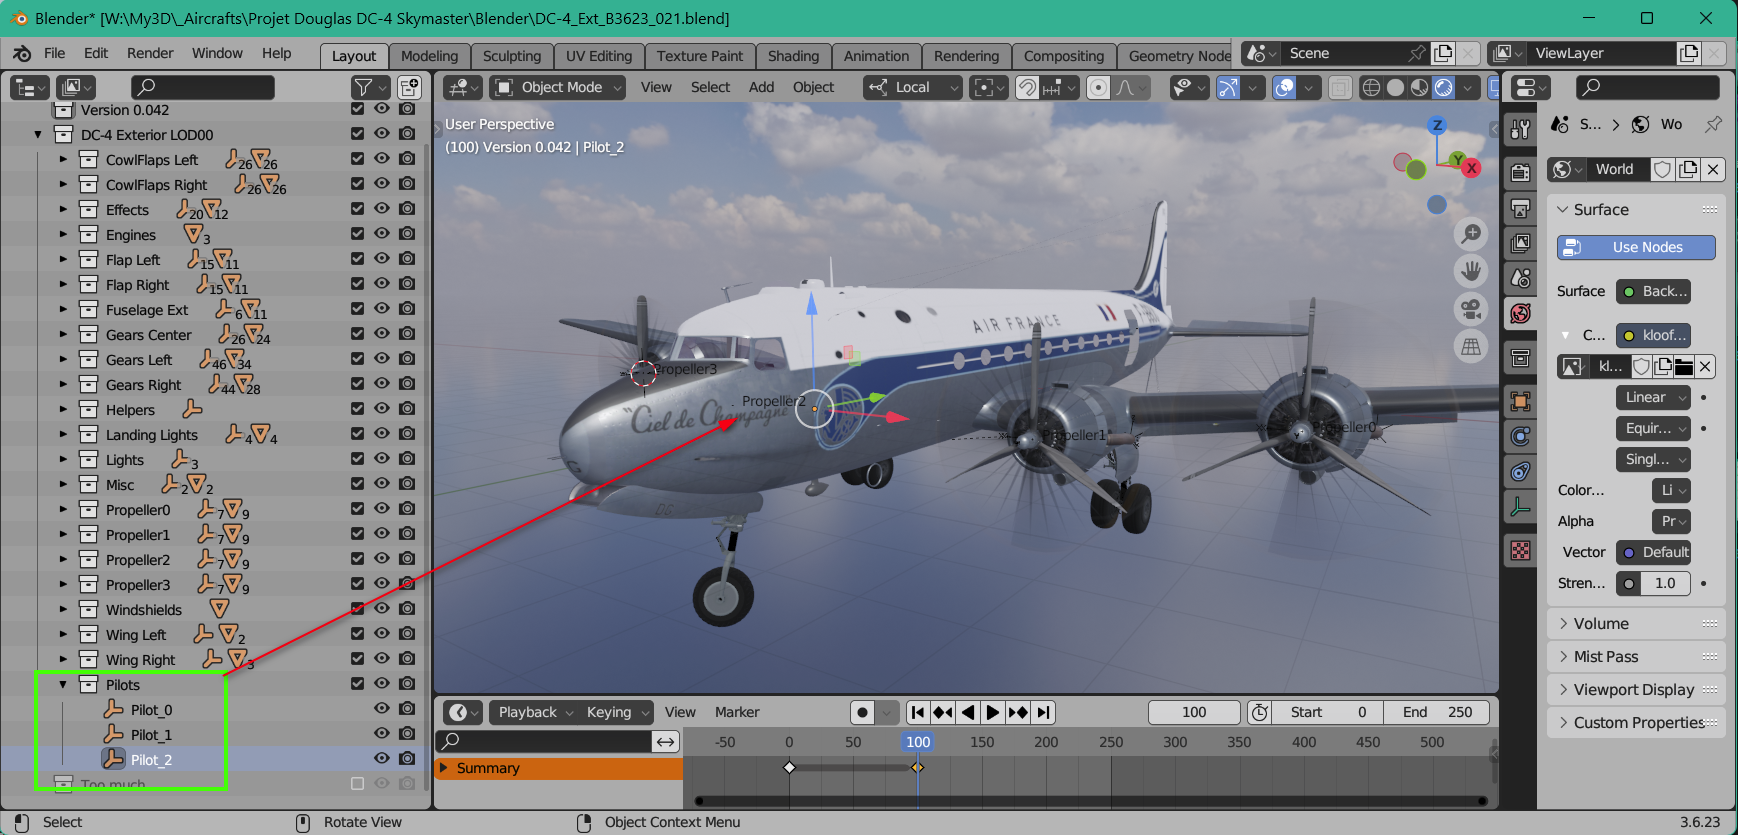Viewport: 1738px width, 835px height.
Task: Open image file with the folder icon
Action: 1684,366
